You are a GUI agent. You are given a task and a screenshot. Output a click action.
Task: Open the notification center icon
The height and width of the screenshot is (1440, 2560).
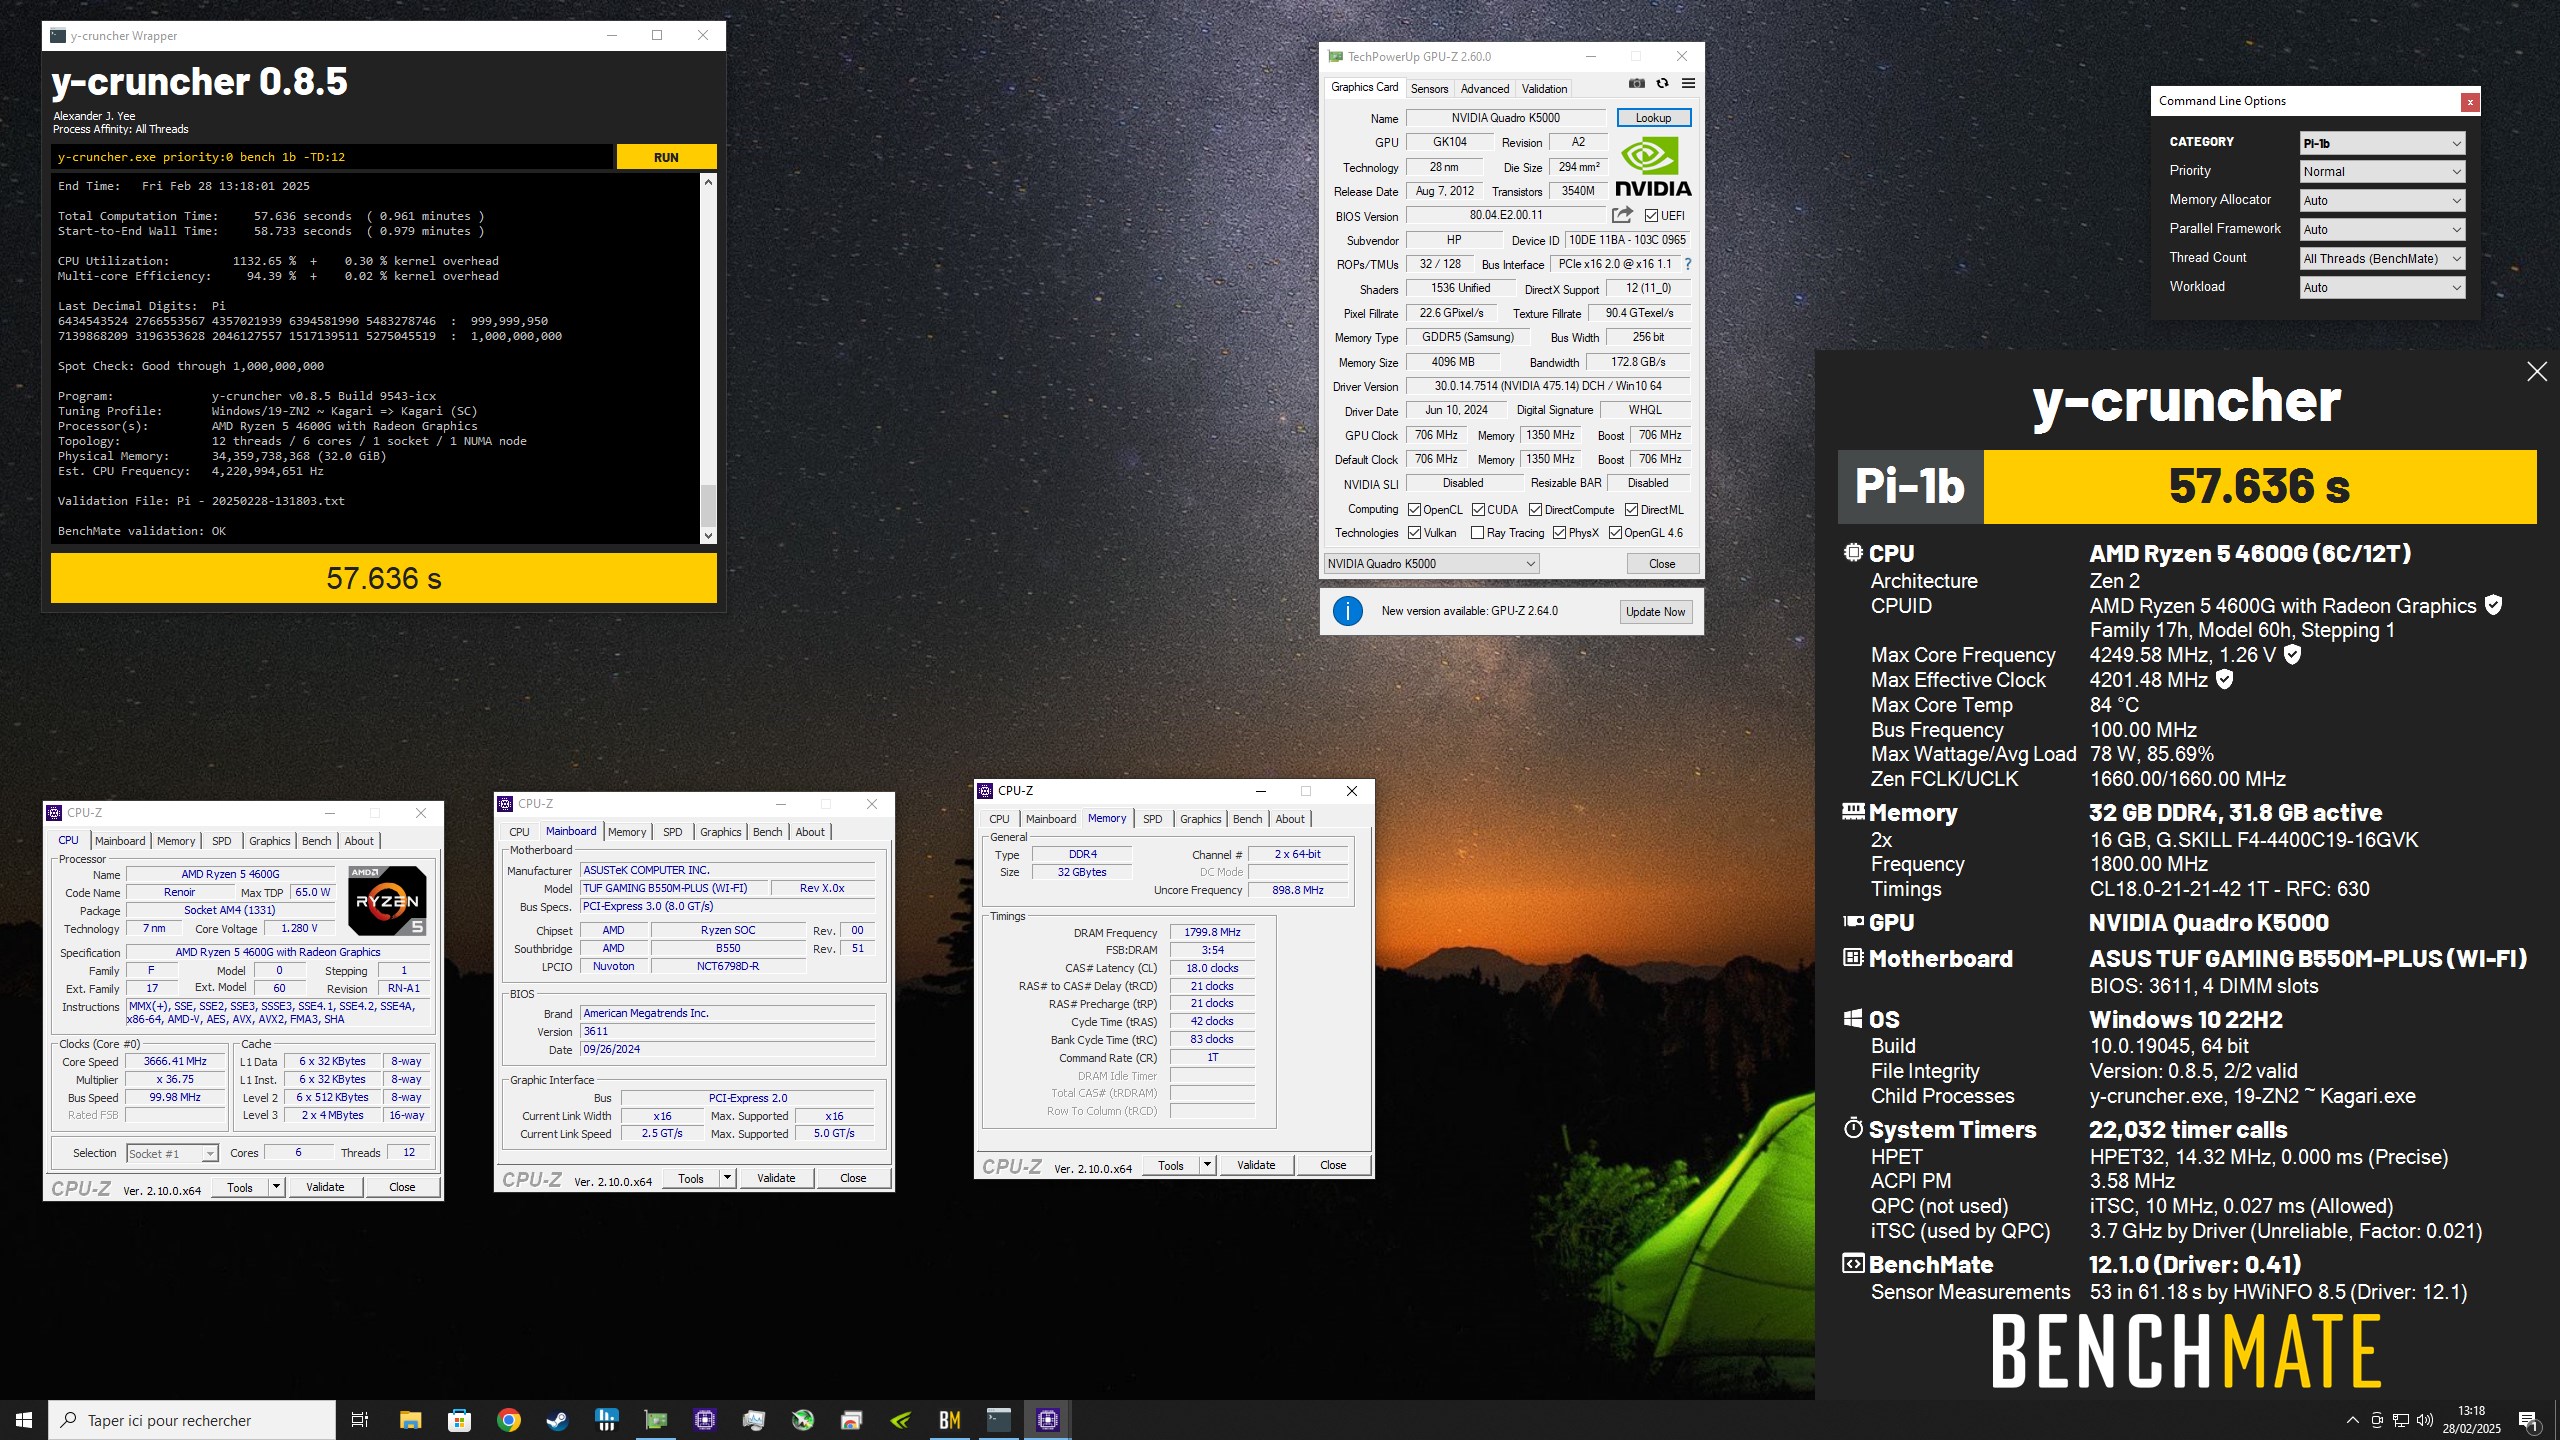coord(2528,1420)
